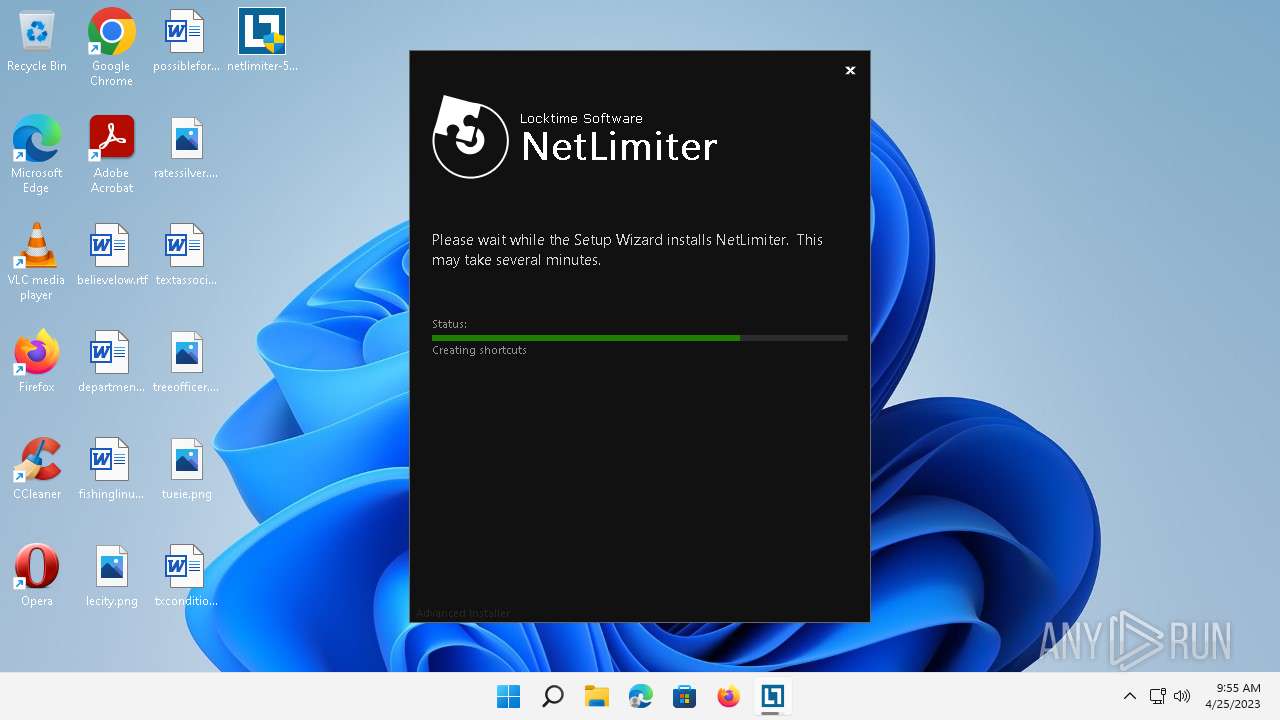The width and height of the screenshot is (1280, 720).
Task: Click the NetLimiter logo in installer
Action: coord(470,137)
